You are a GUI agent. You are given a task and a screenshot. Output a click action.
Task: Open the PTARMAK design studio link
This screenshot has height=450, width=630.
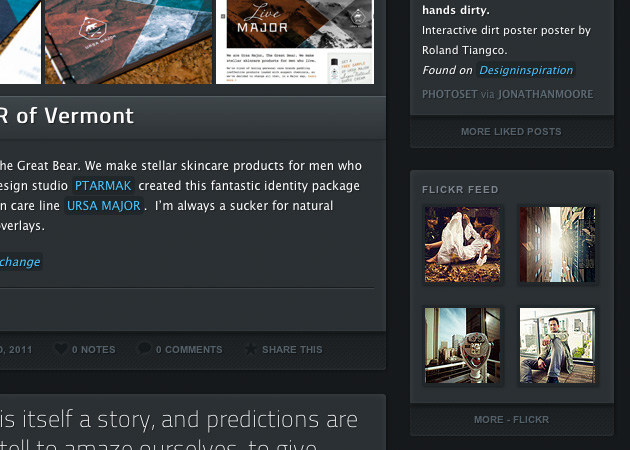tap(103, 186)
